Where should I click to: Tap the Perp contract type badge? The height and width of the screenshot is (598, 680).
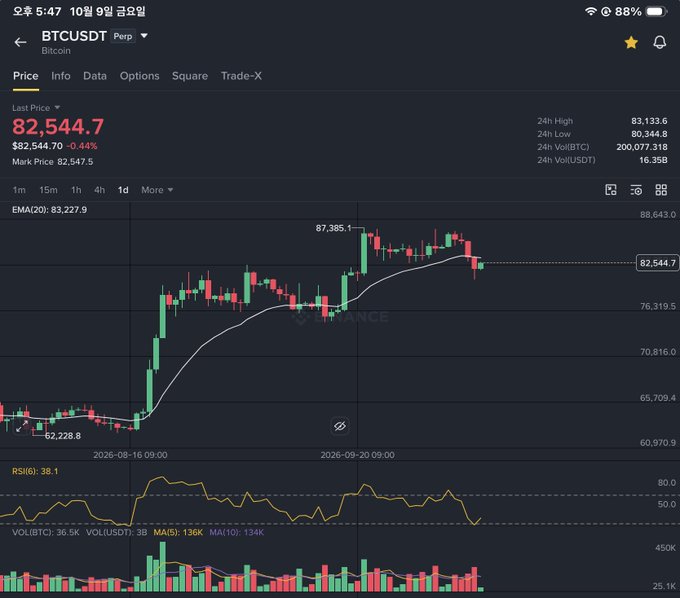(x=123, y=36)
